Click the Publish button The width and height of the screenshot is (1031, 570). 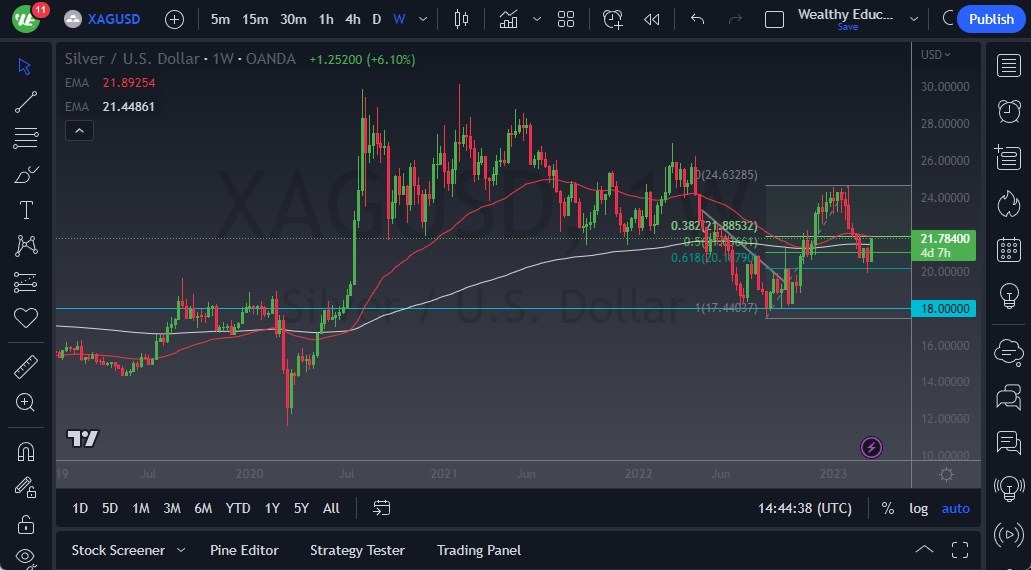pyautogui.click(x=991, y=19)
